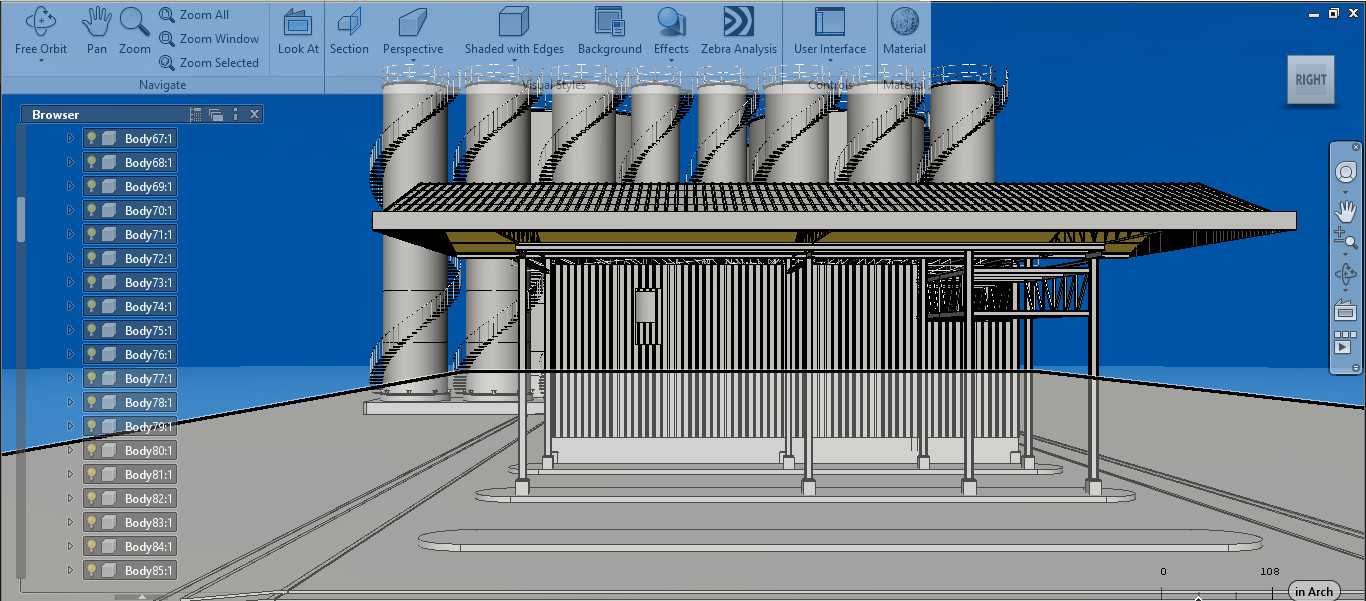The height and width of the screenshot is (601, 1366).
Task: Select the Body84:1 body icon
Action: (x=110, y=546)
